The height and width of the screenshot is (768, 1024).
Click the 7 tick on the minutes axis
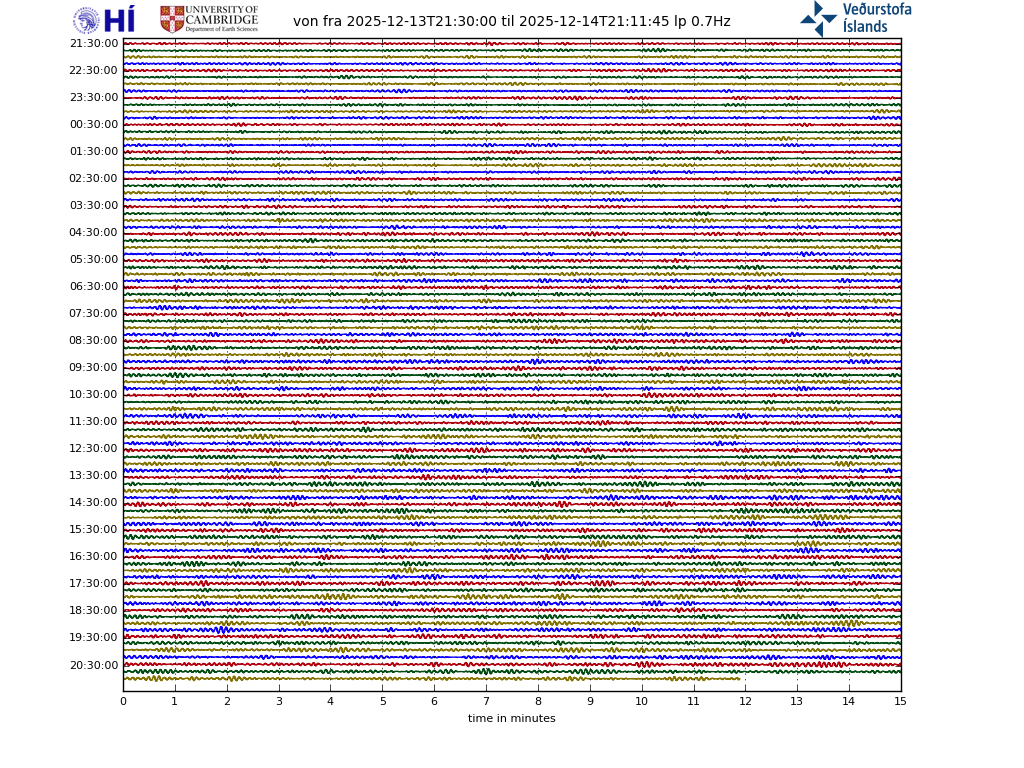(486, 701)
